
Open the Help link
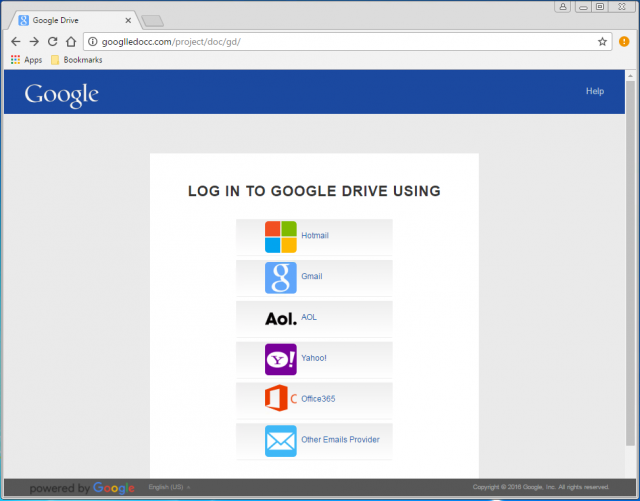tap(595, 91)
